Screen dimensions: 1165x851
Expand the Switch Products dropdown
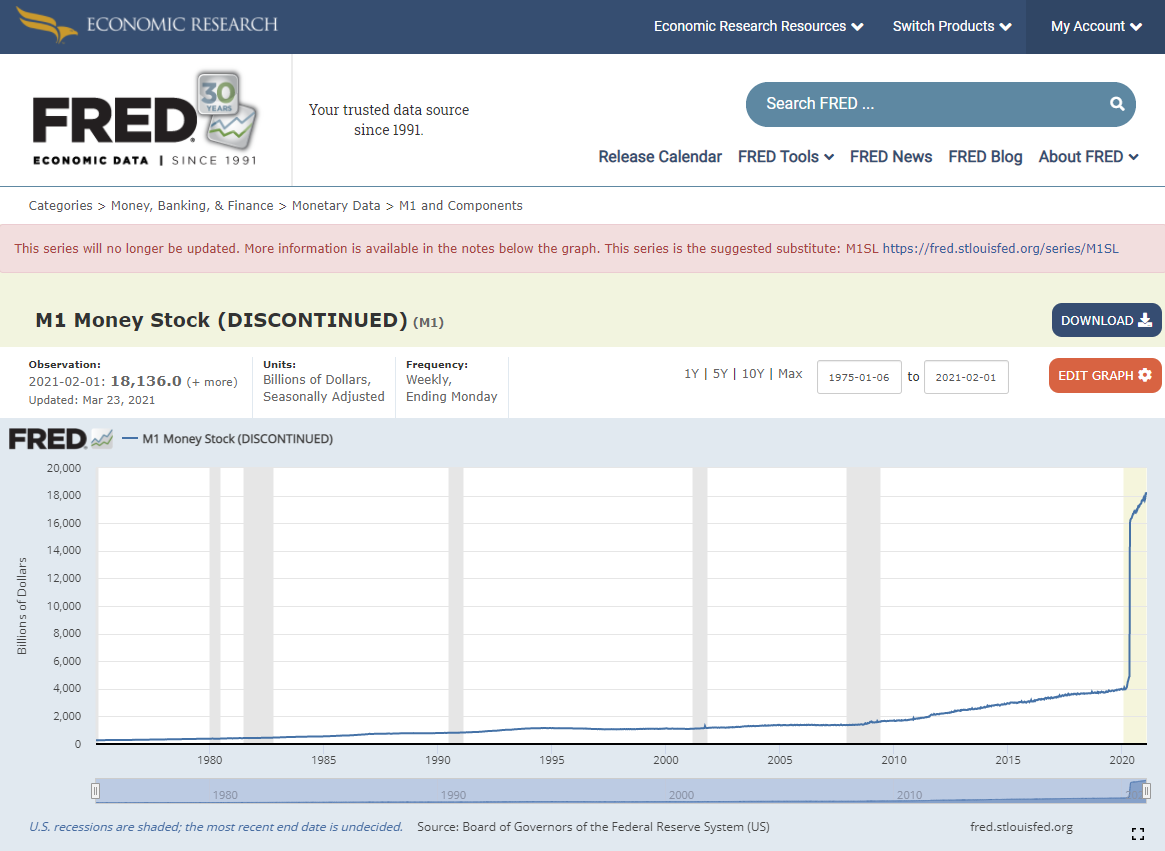coord(951,26)
